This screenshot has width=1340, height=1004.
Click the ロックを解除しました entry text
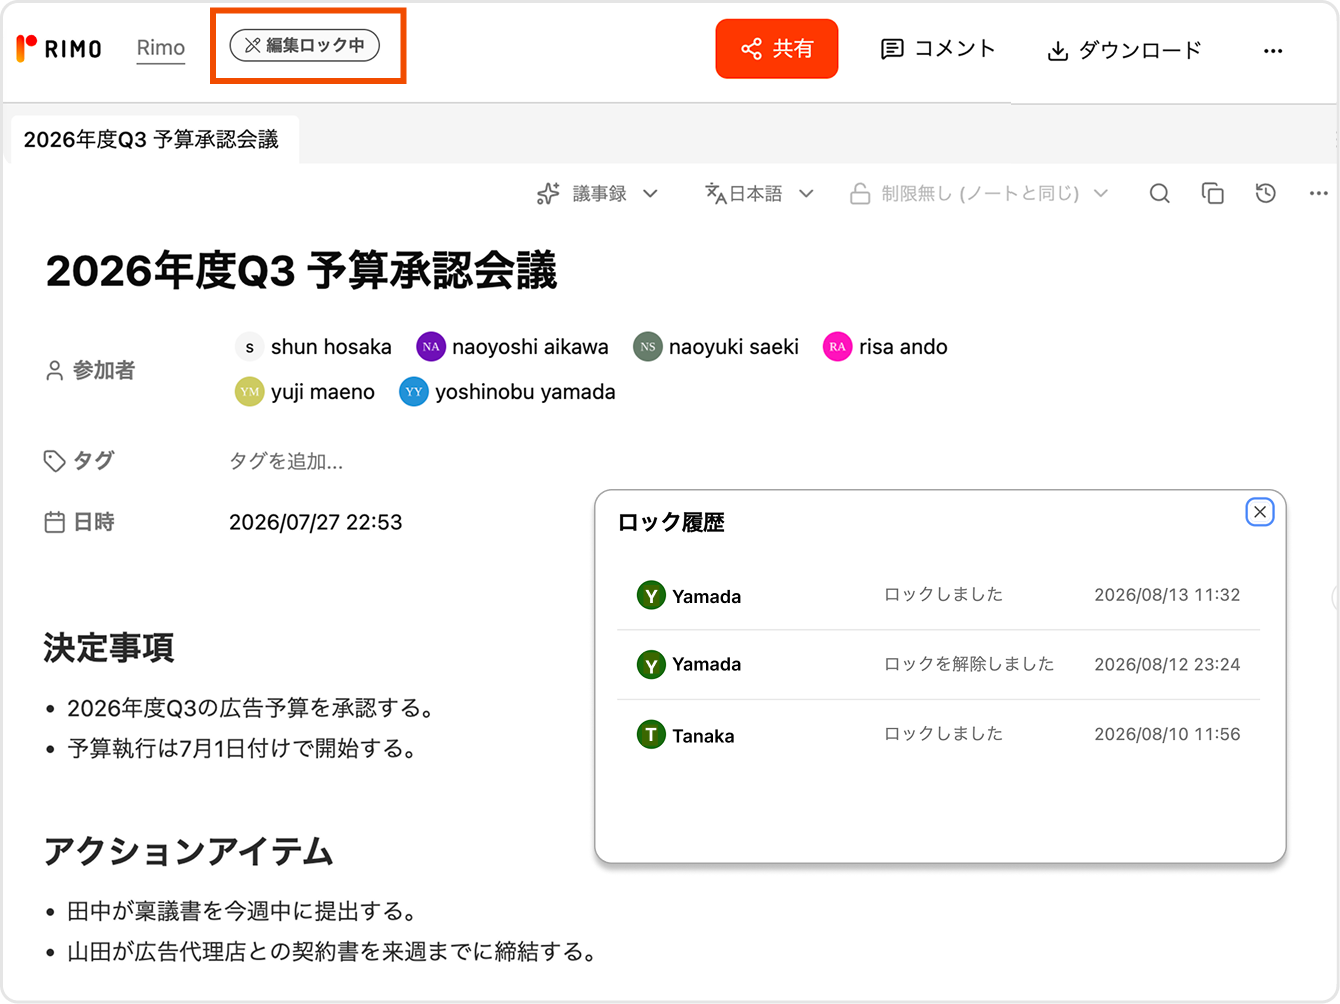pyautogui.click(x=969, y=664)
